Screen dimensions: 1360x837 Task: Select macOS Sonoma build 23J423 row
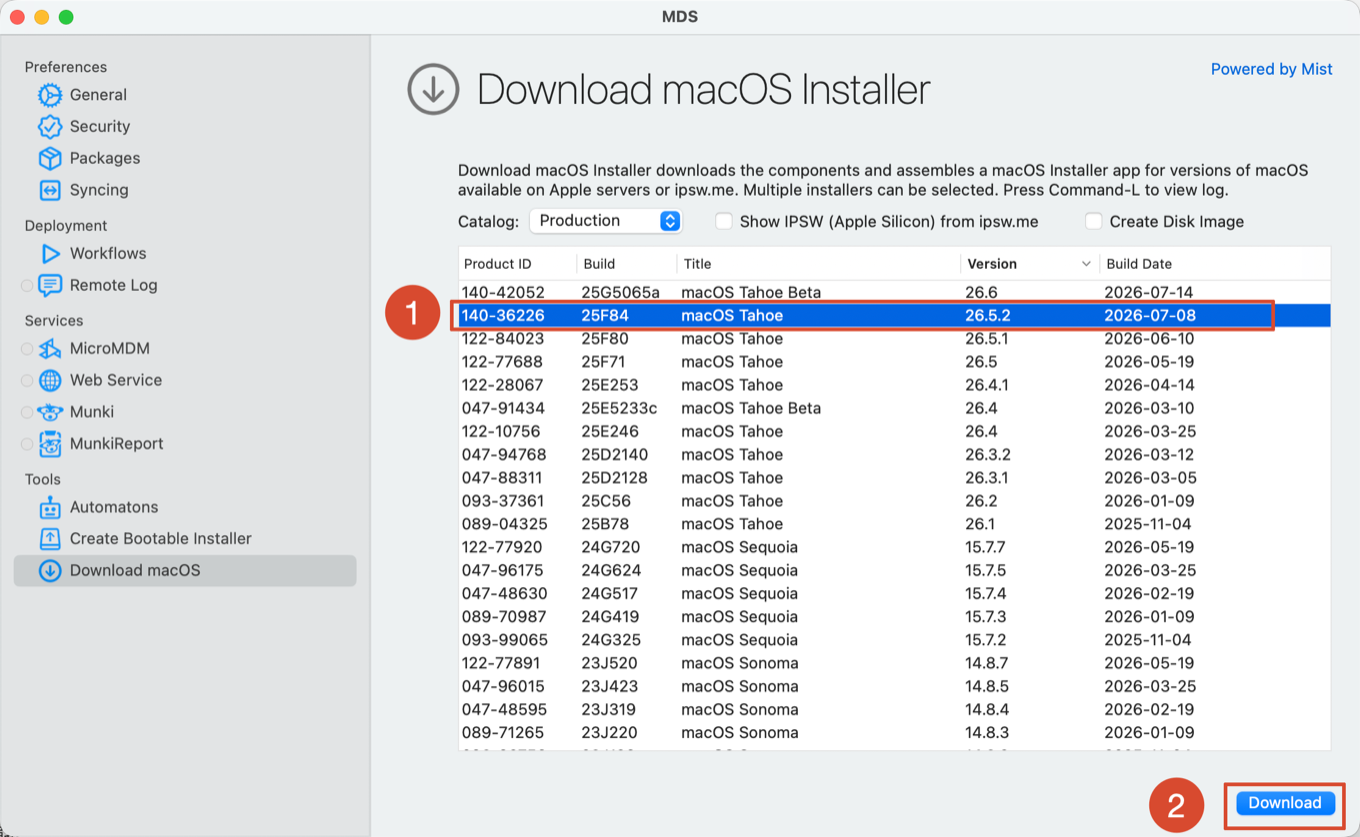895,686
